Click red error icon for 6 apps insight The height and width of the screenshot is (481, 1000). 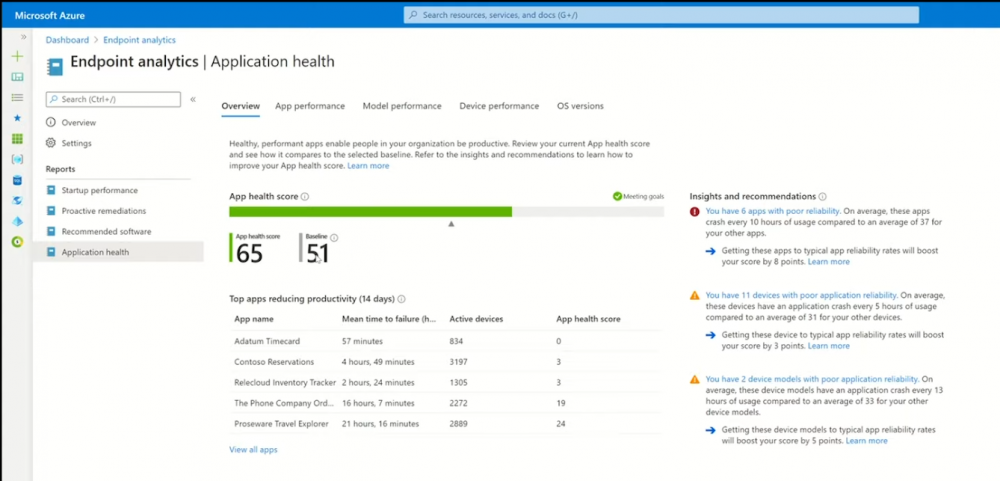695,211
